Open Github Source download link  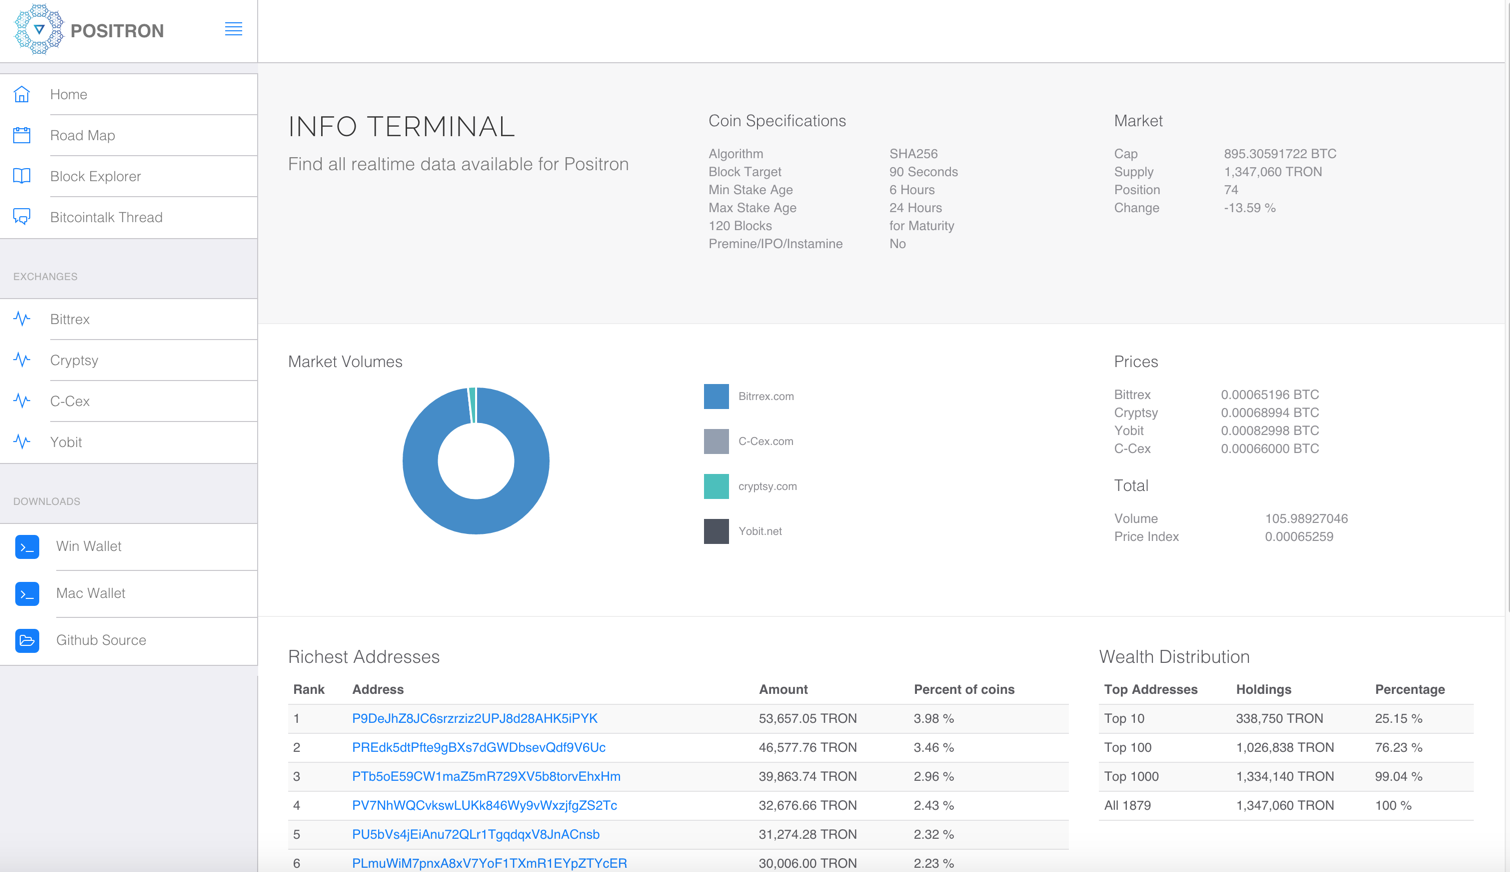tap(129, 641)
